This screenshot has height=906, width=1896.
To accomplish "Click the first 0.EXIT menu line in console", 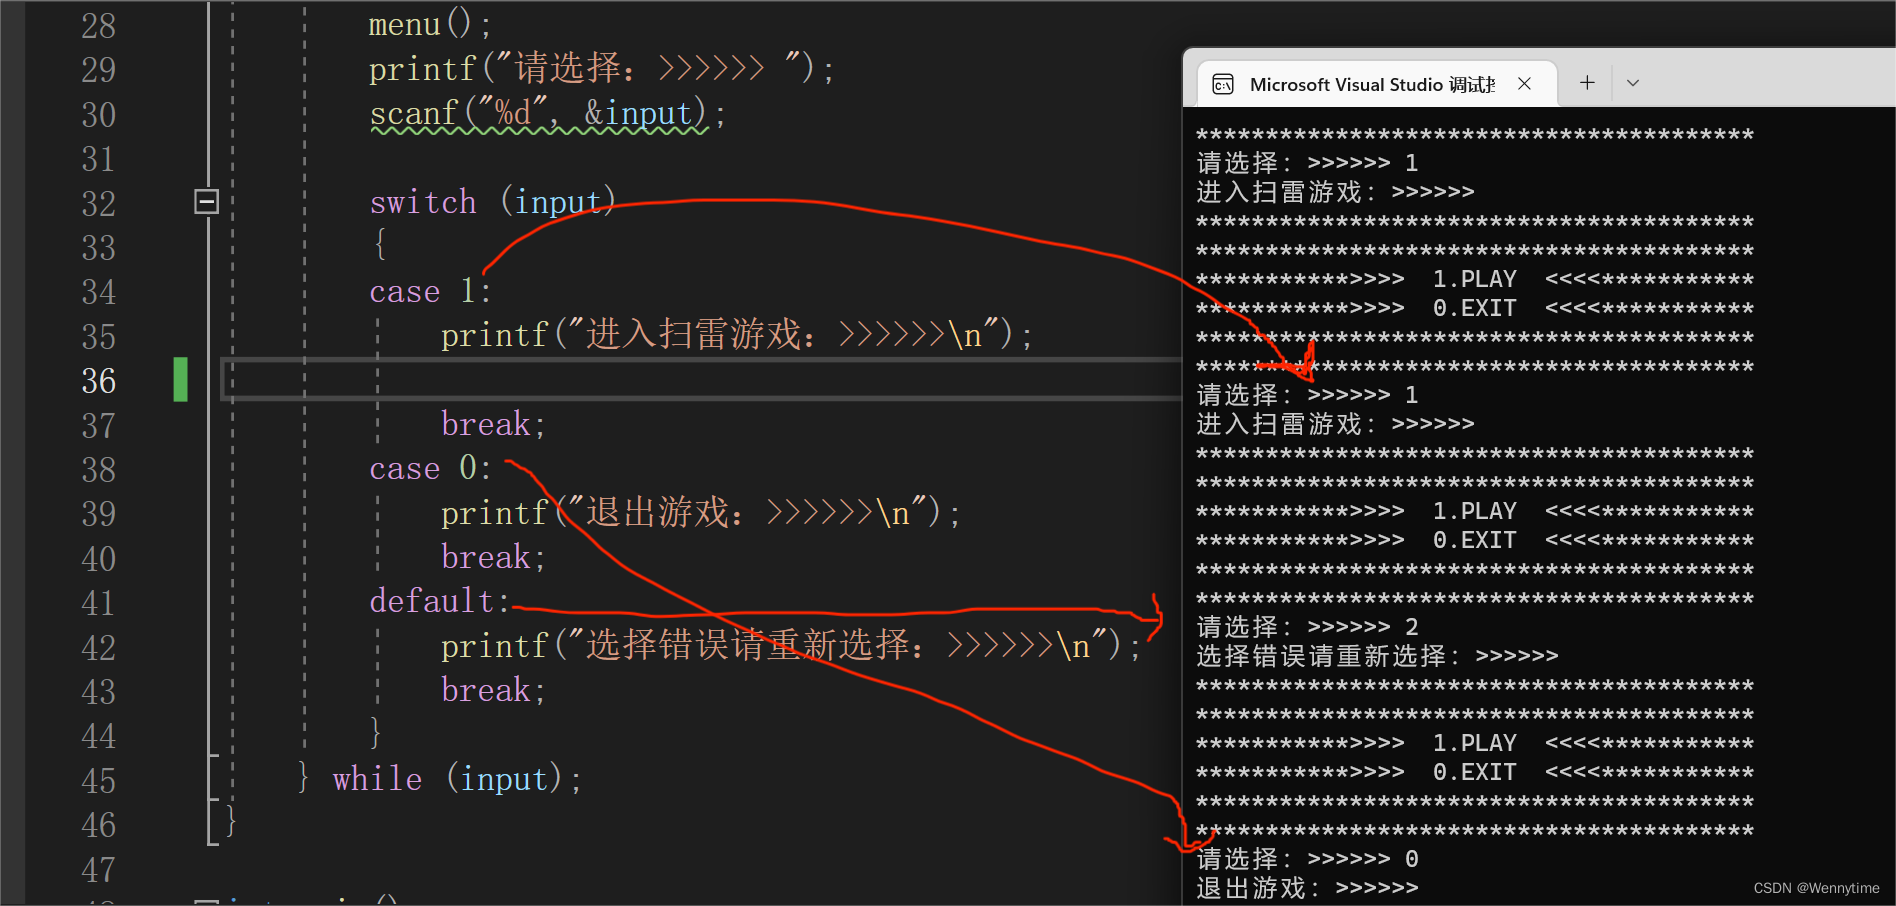I will [1475, 308].
